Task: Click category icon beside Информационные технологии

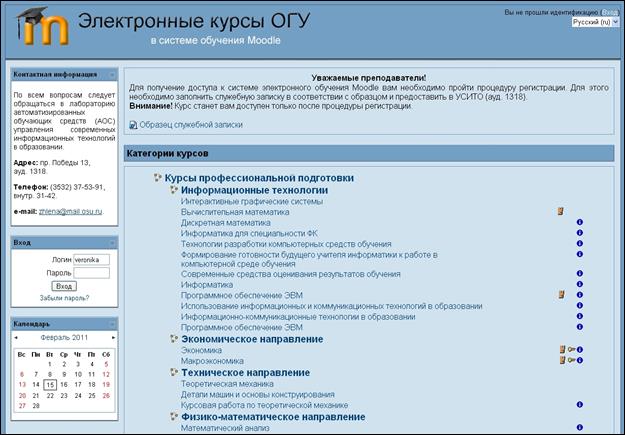Action: coord(174,190)
